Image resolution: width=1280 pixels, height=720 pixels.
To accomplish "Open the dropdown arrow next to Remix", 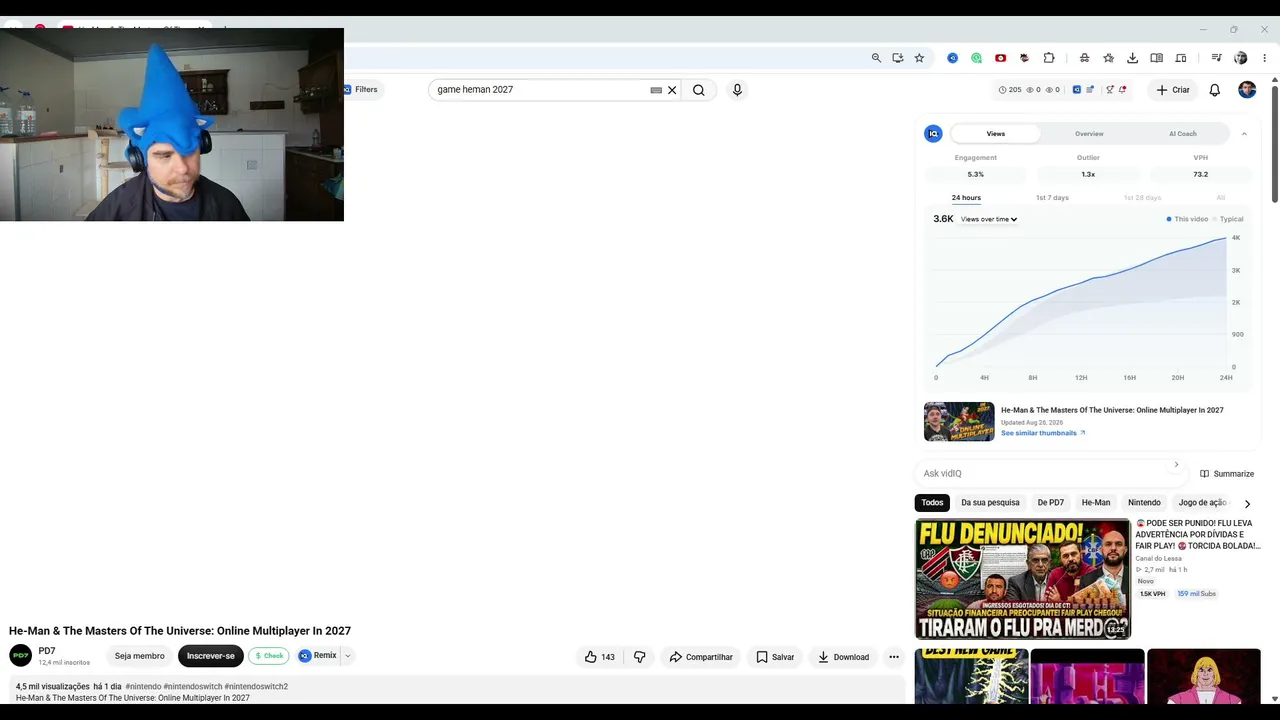I will 348,656.
